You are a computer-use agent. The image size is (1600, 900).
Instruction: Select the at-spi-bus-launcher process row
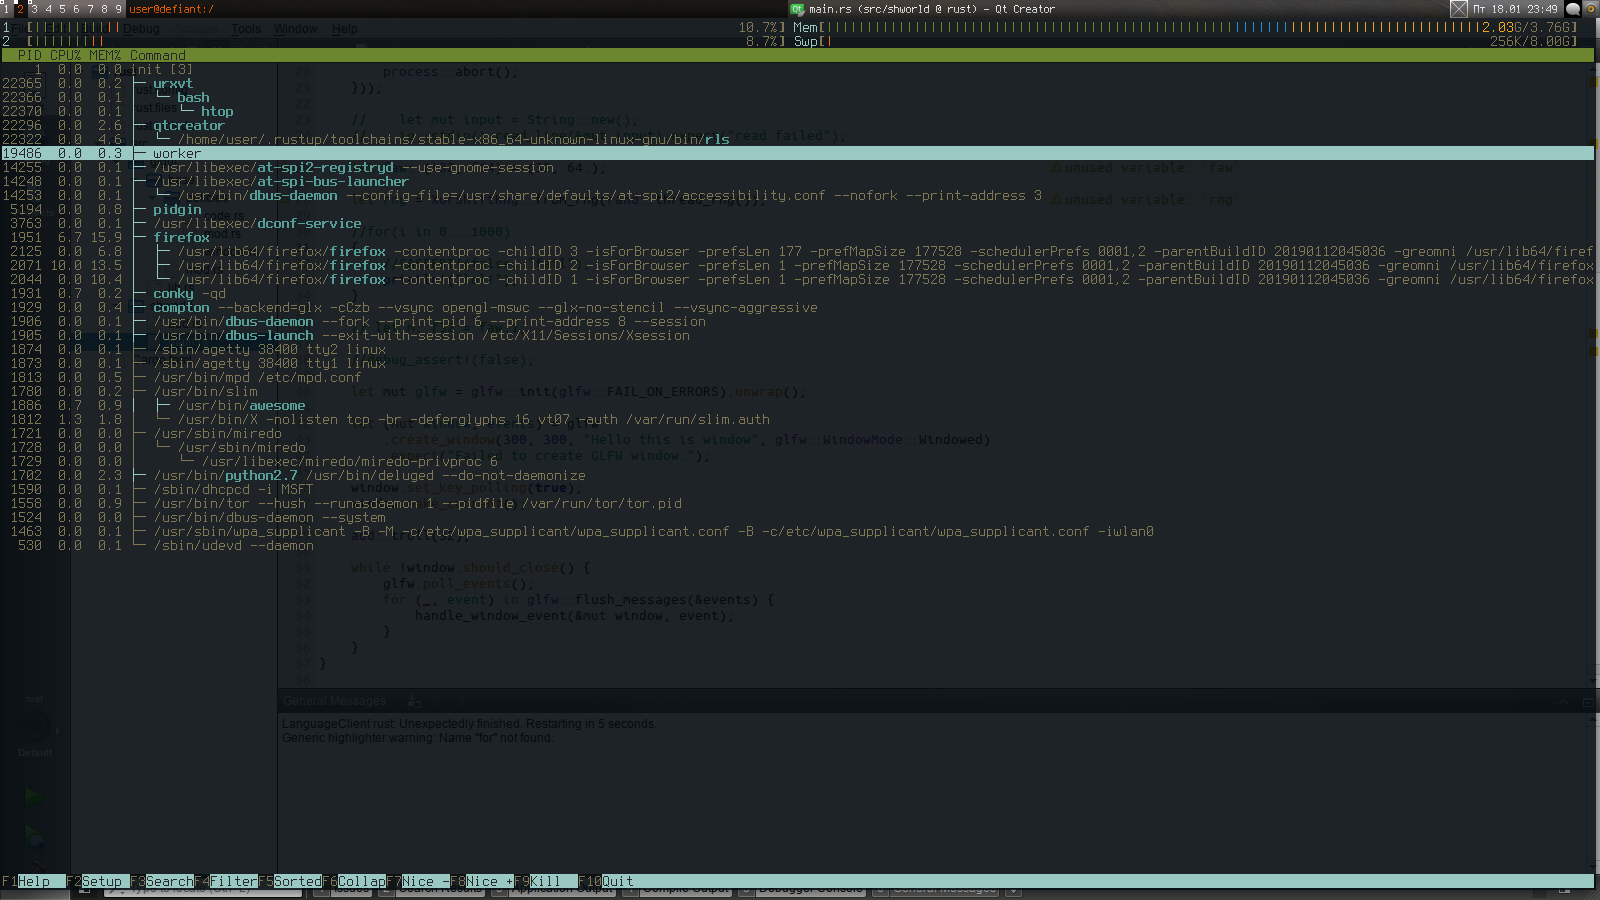(x=797, y=181)
